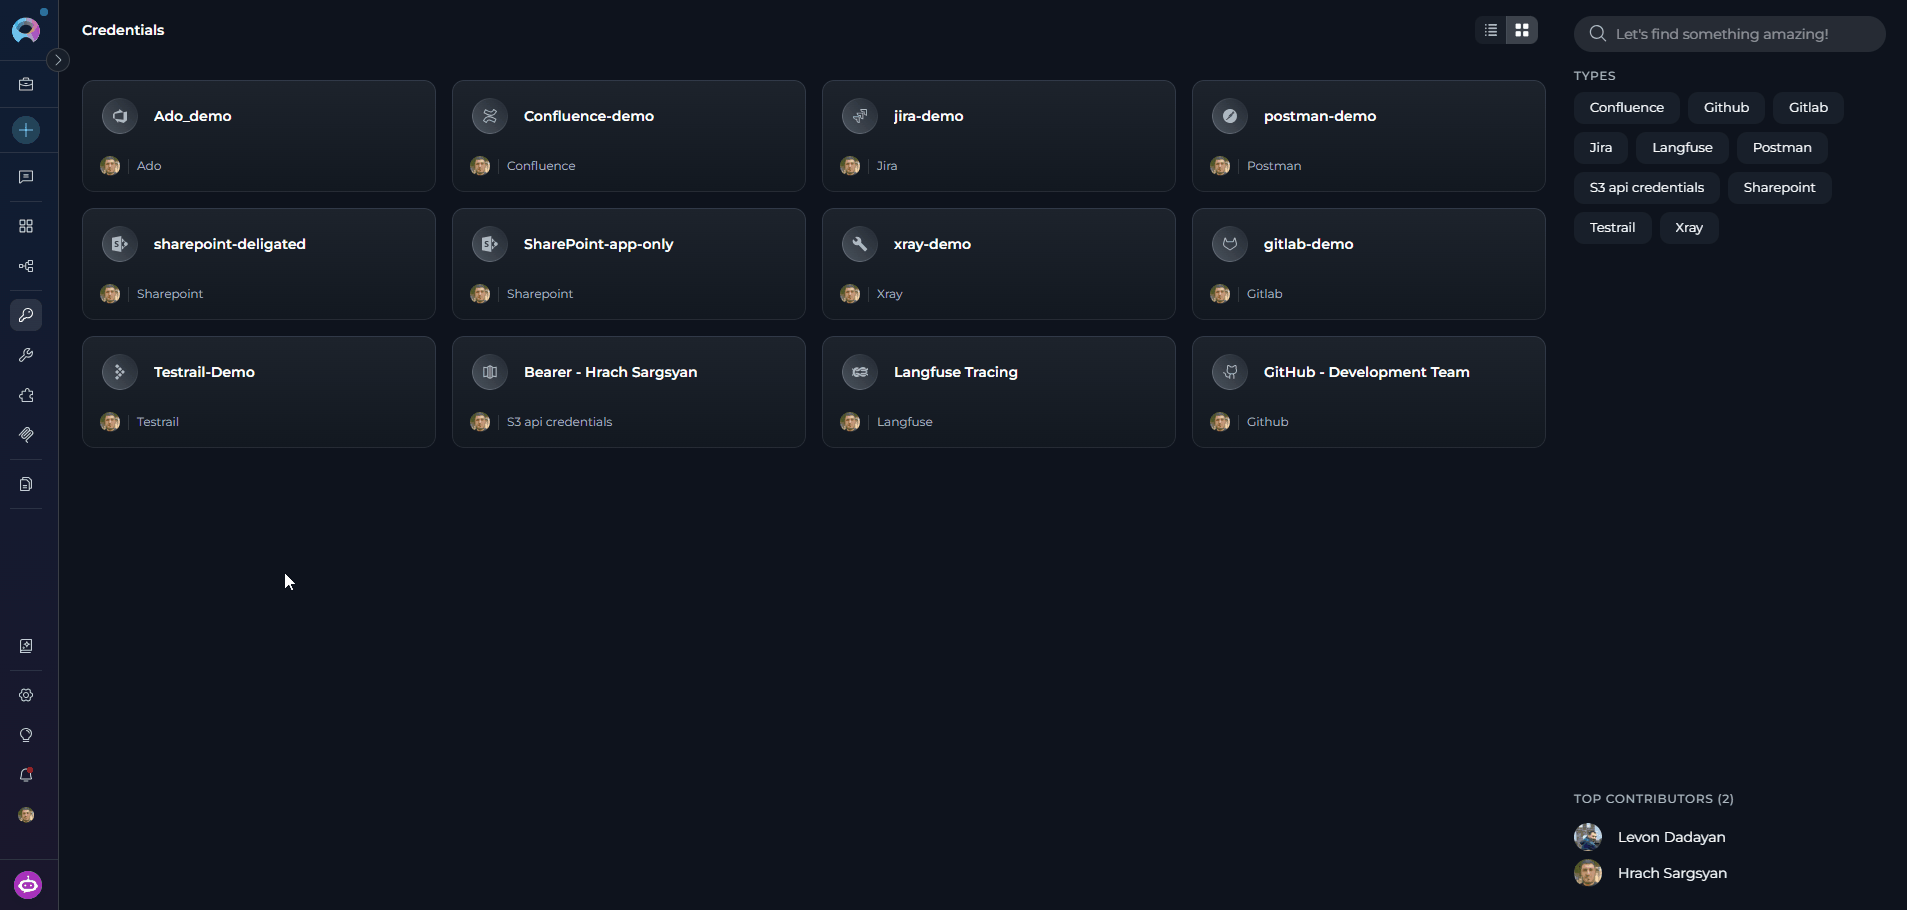
Task: Open the puzzle-piece icon in sidebar
Action: pos(26,395)
